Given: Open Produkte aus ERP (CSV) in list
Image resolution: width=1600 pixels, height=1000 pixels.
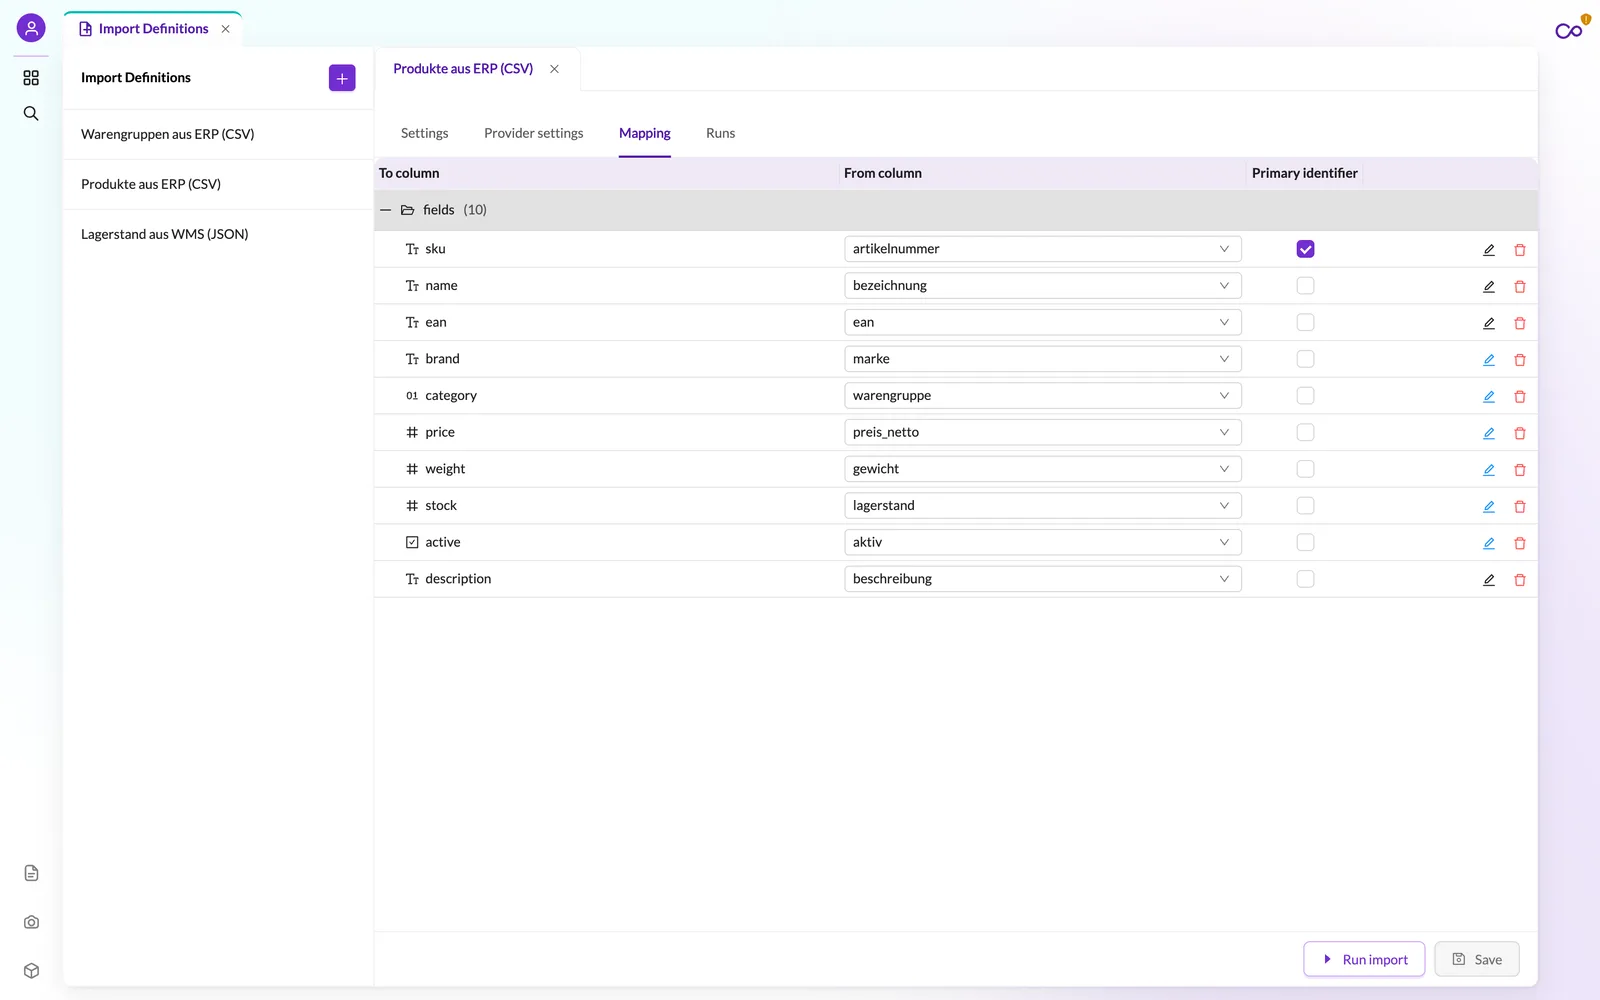Looking at the screenshot, I should [218, 184].
